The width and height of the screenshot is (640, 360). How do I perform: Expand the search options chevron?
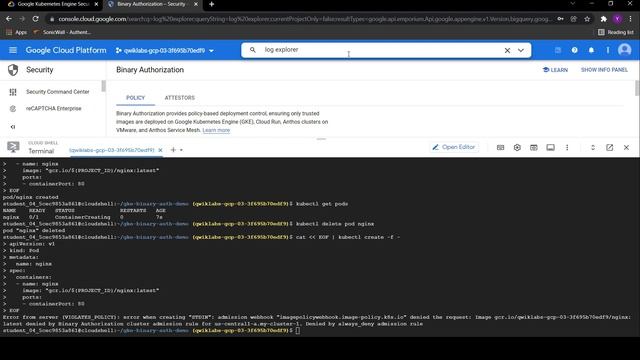[521, 50]
